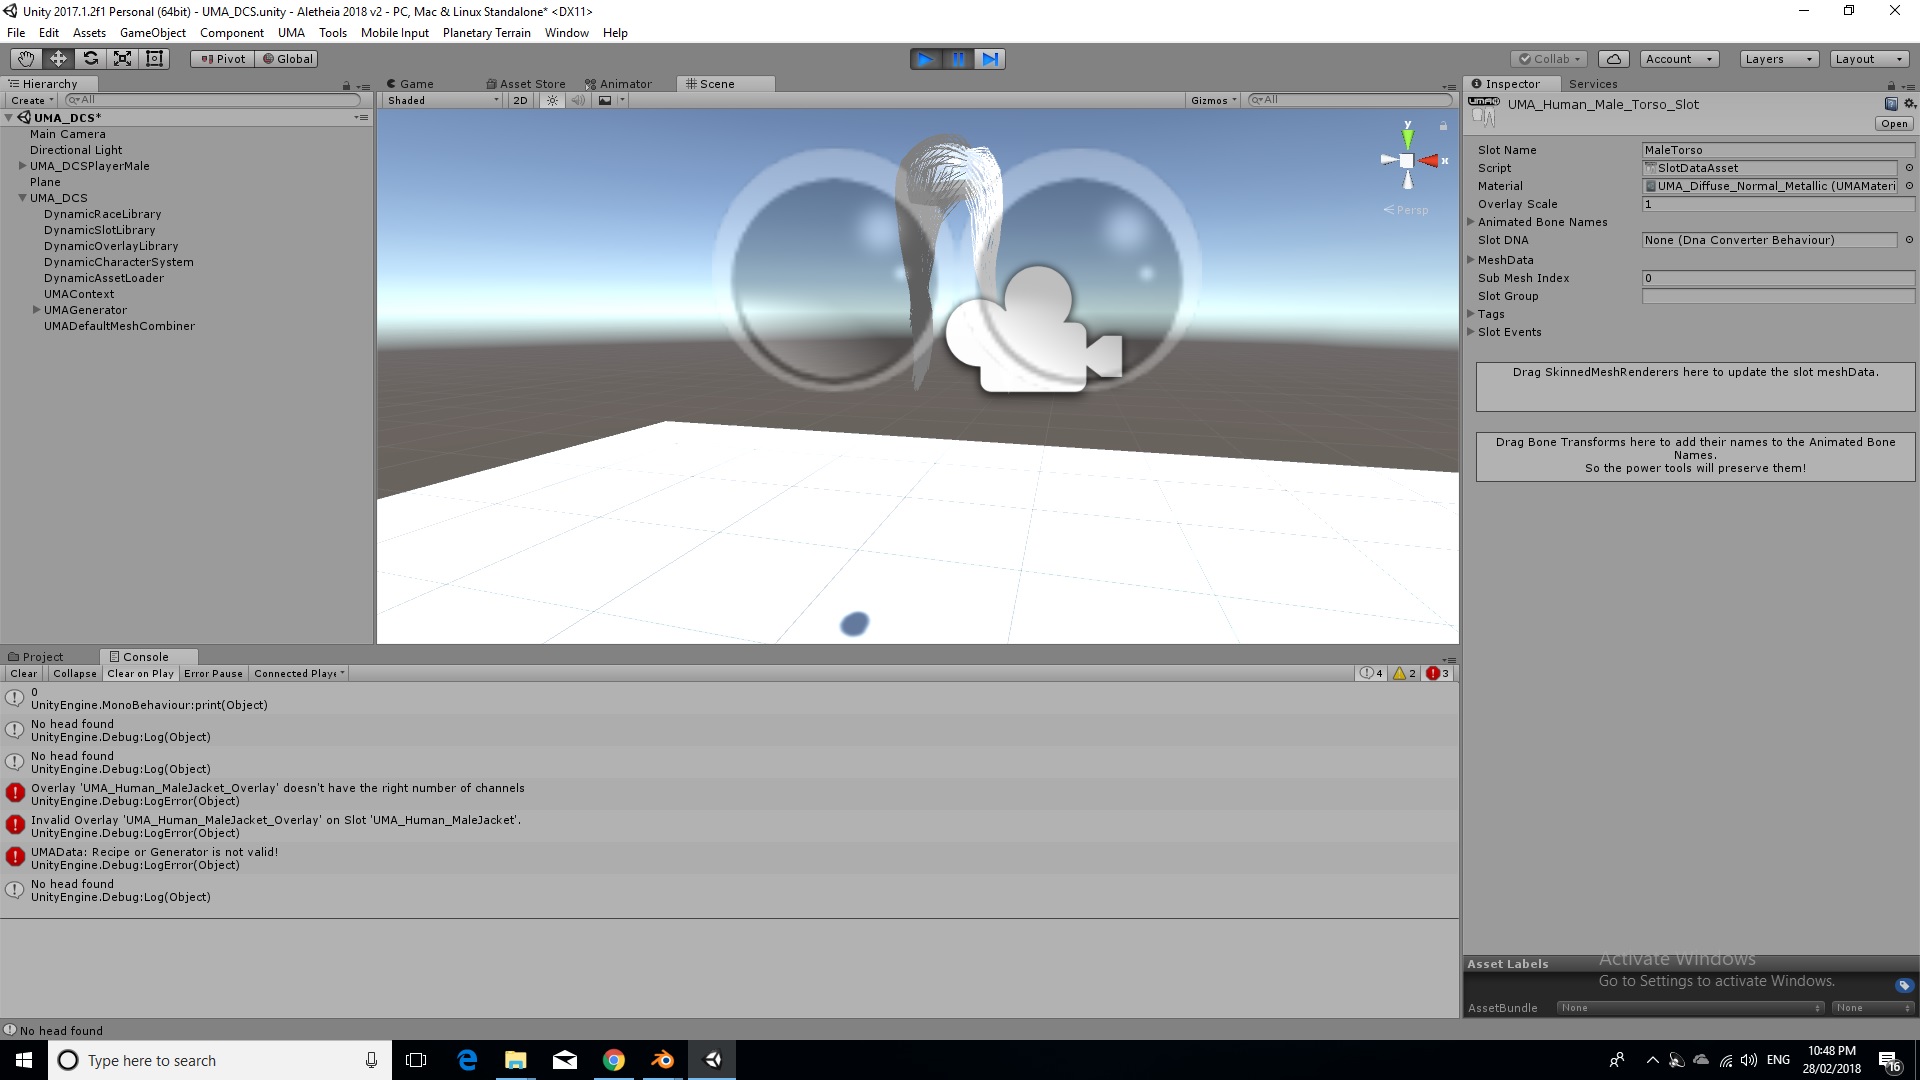Toggle 2D view in the Scene view
Image resolution: width=1920 pixels, height=1080 pixels.
click(520, 100)
